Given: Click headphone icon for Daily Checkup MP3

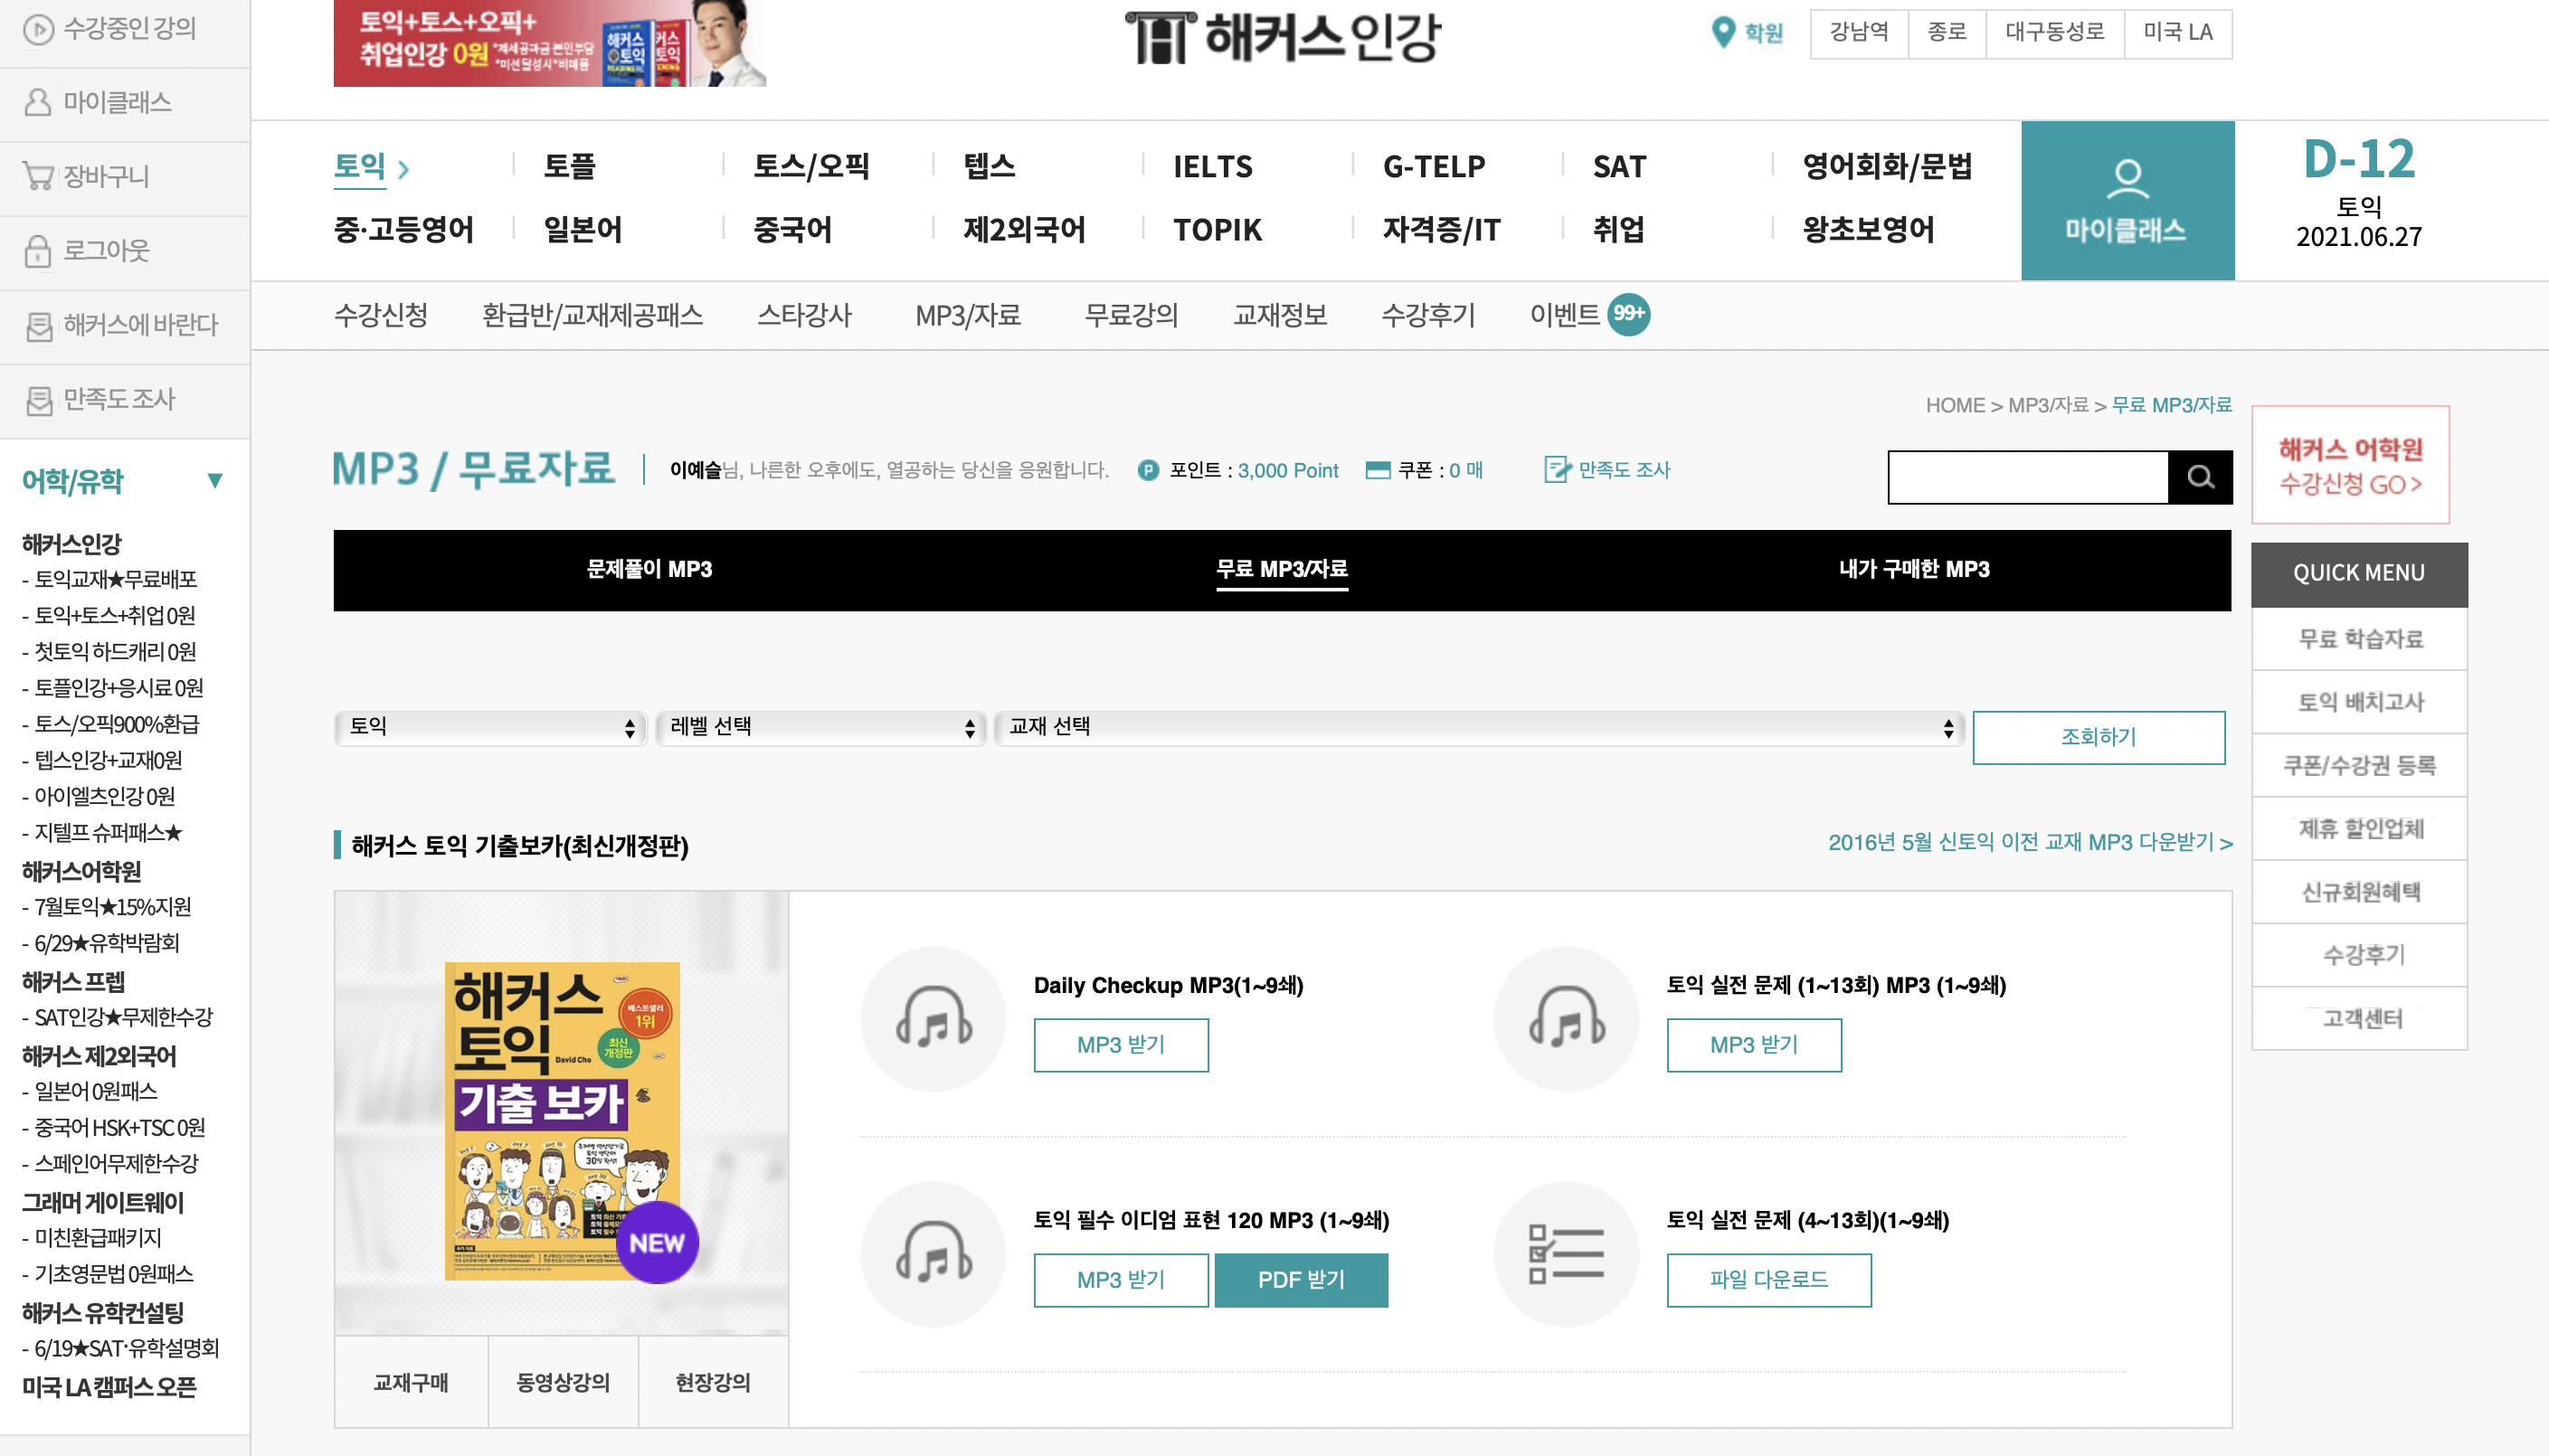Looking at the screenshot, I should 933,1019.
